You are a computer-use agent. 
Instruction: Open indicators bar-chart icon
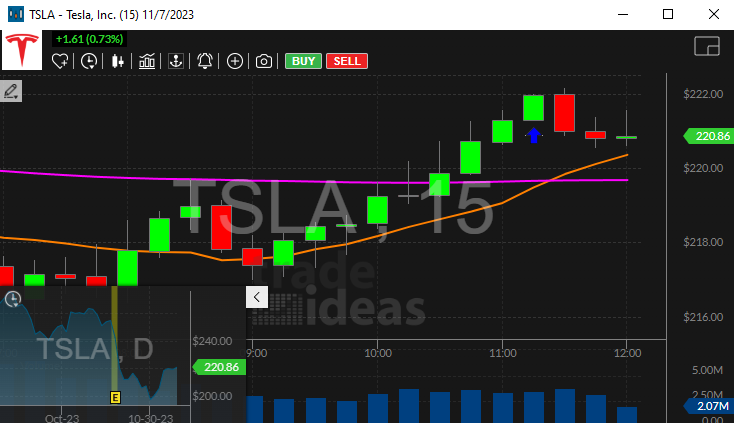coord(147,61)
